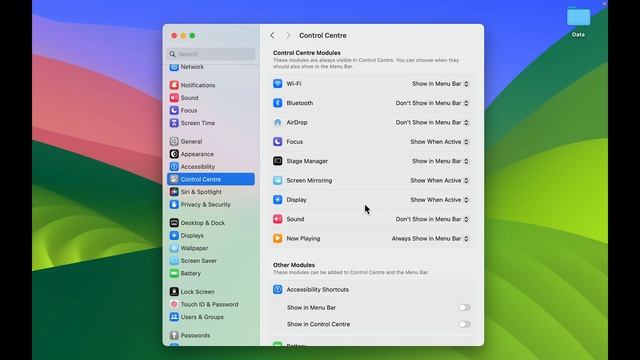Click the Passwords key icon
The image size is (640, 360).
pyautogui.click(x=174, y=336)
